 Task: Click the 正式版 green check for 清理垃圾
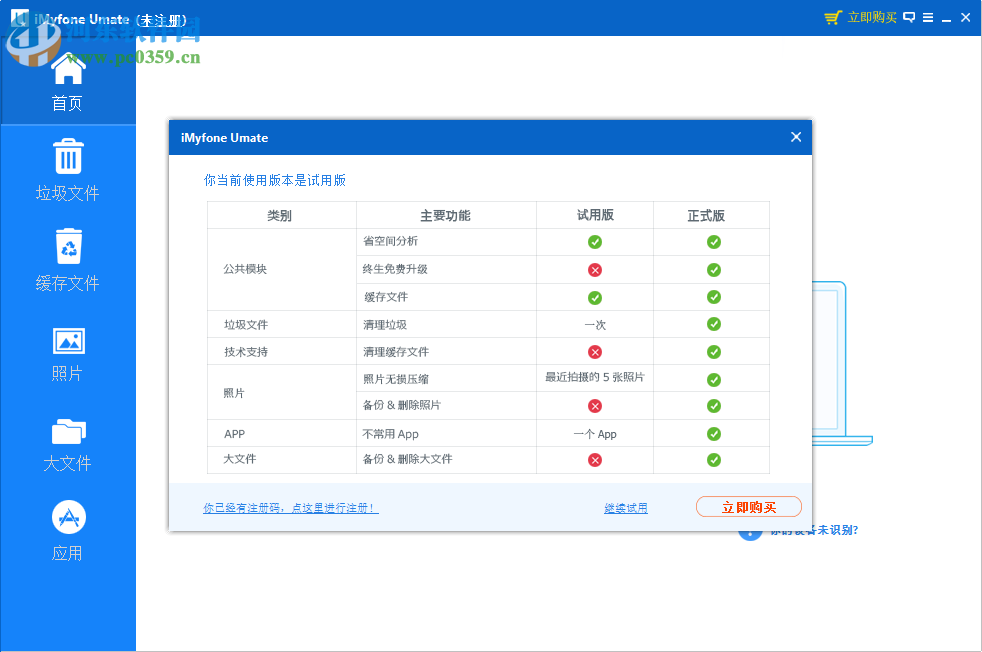[x=713, y=324]
